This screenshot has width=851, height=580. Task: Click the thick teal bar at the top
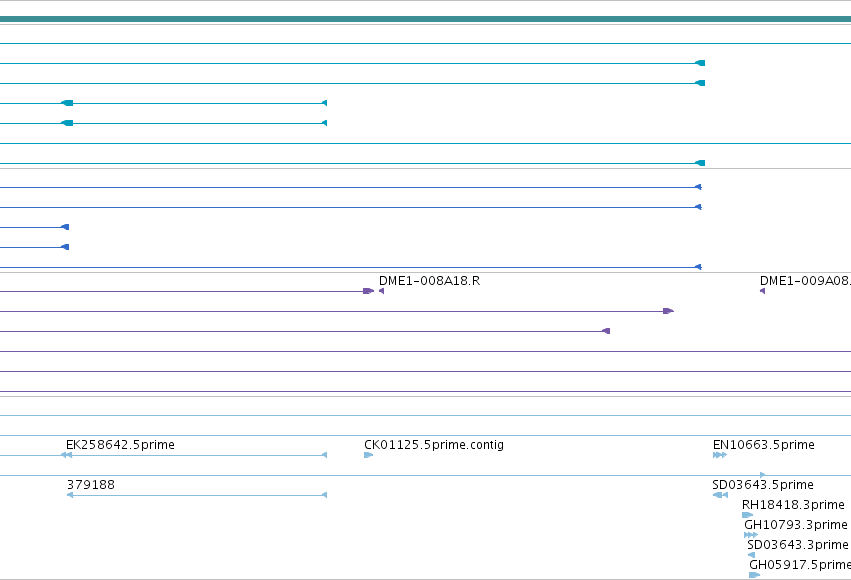tap(426, 19)
